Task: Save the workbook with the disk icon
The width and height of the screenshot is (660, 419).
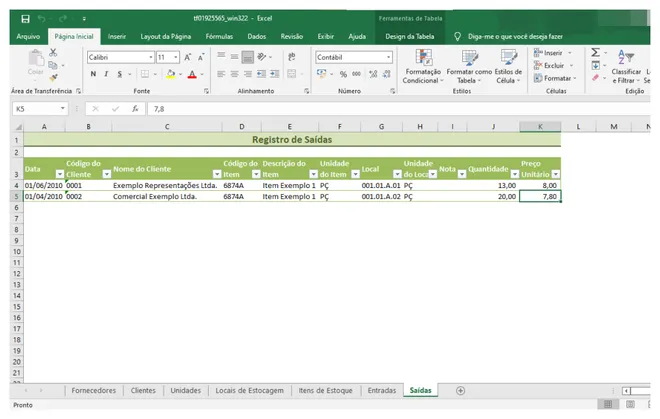Action: pyautogui.click(x=25, y=19)
